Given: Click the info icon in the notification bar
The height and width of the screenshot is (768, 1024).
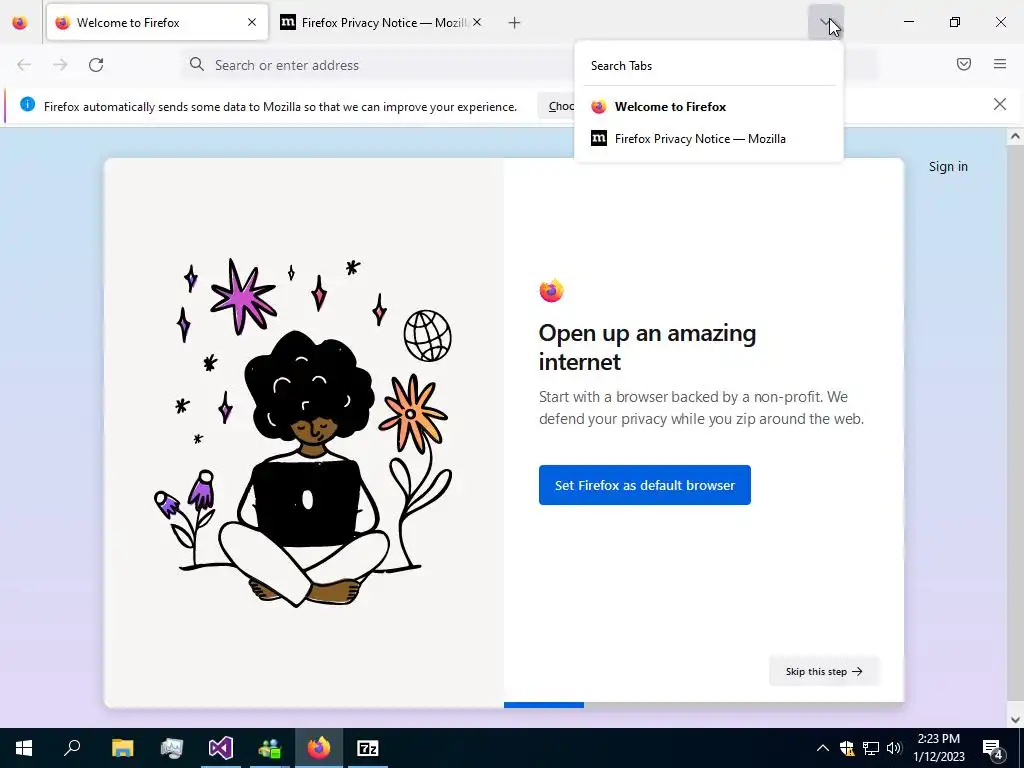Looking at the screenshot, I should [27, 104].
